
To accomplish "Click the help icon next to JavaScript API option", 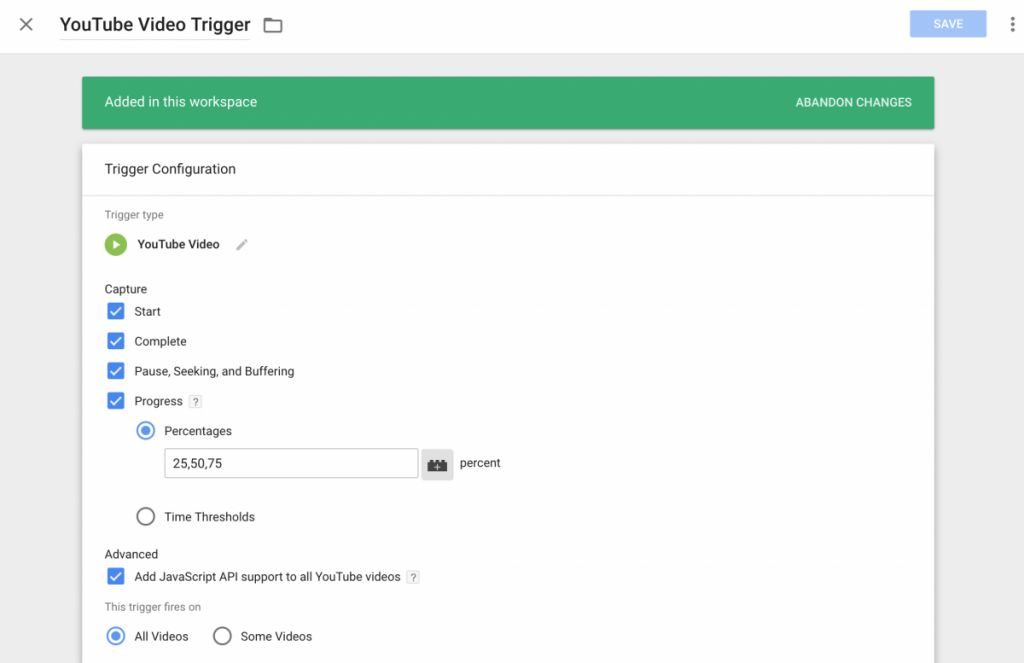I will (x=413, y=577).
